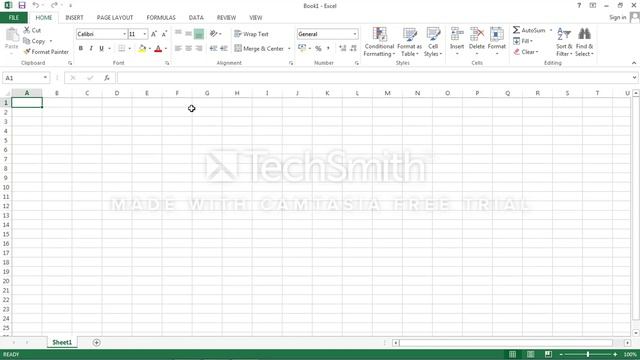The height and width of the screenshot is (360, 640).
Task: Activate Format Painter
Action: (x=46, y=52)
